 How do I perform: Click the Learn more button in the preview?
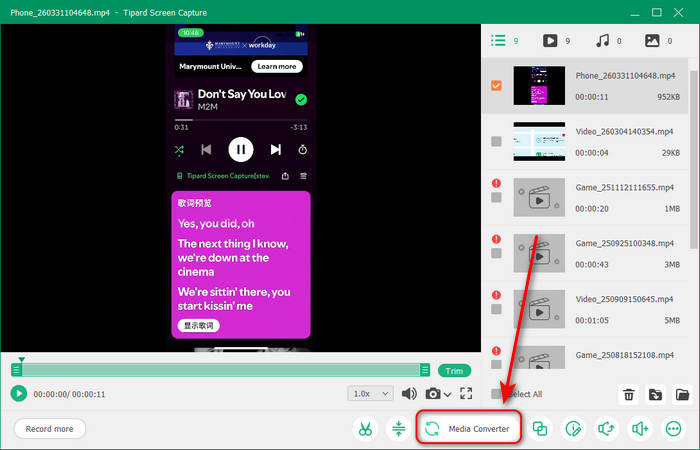[x=277, y=67]
